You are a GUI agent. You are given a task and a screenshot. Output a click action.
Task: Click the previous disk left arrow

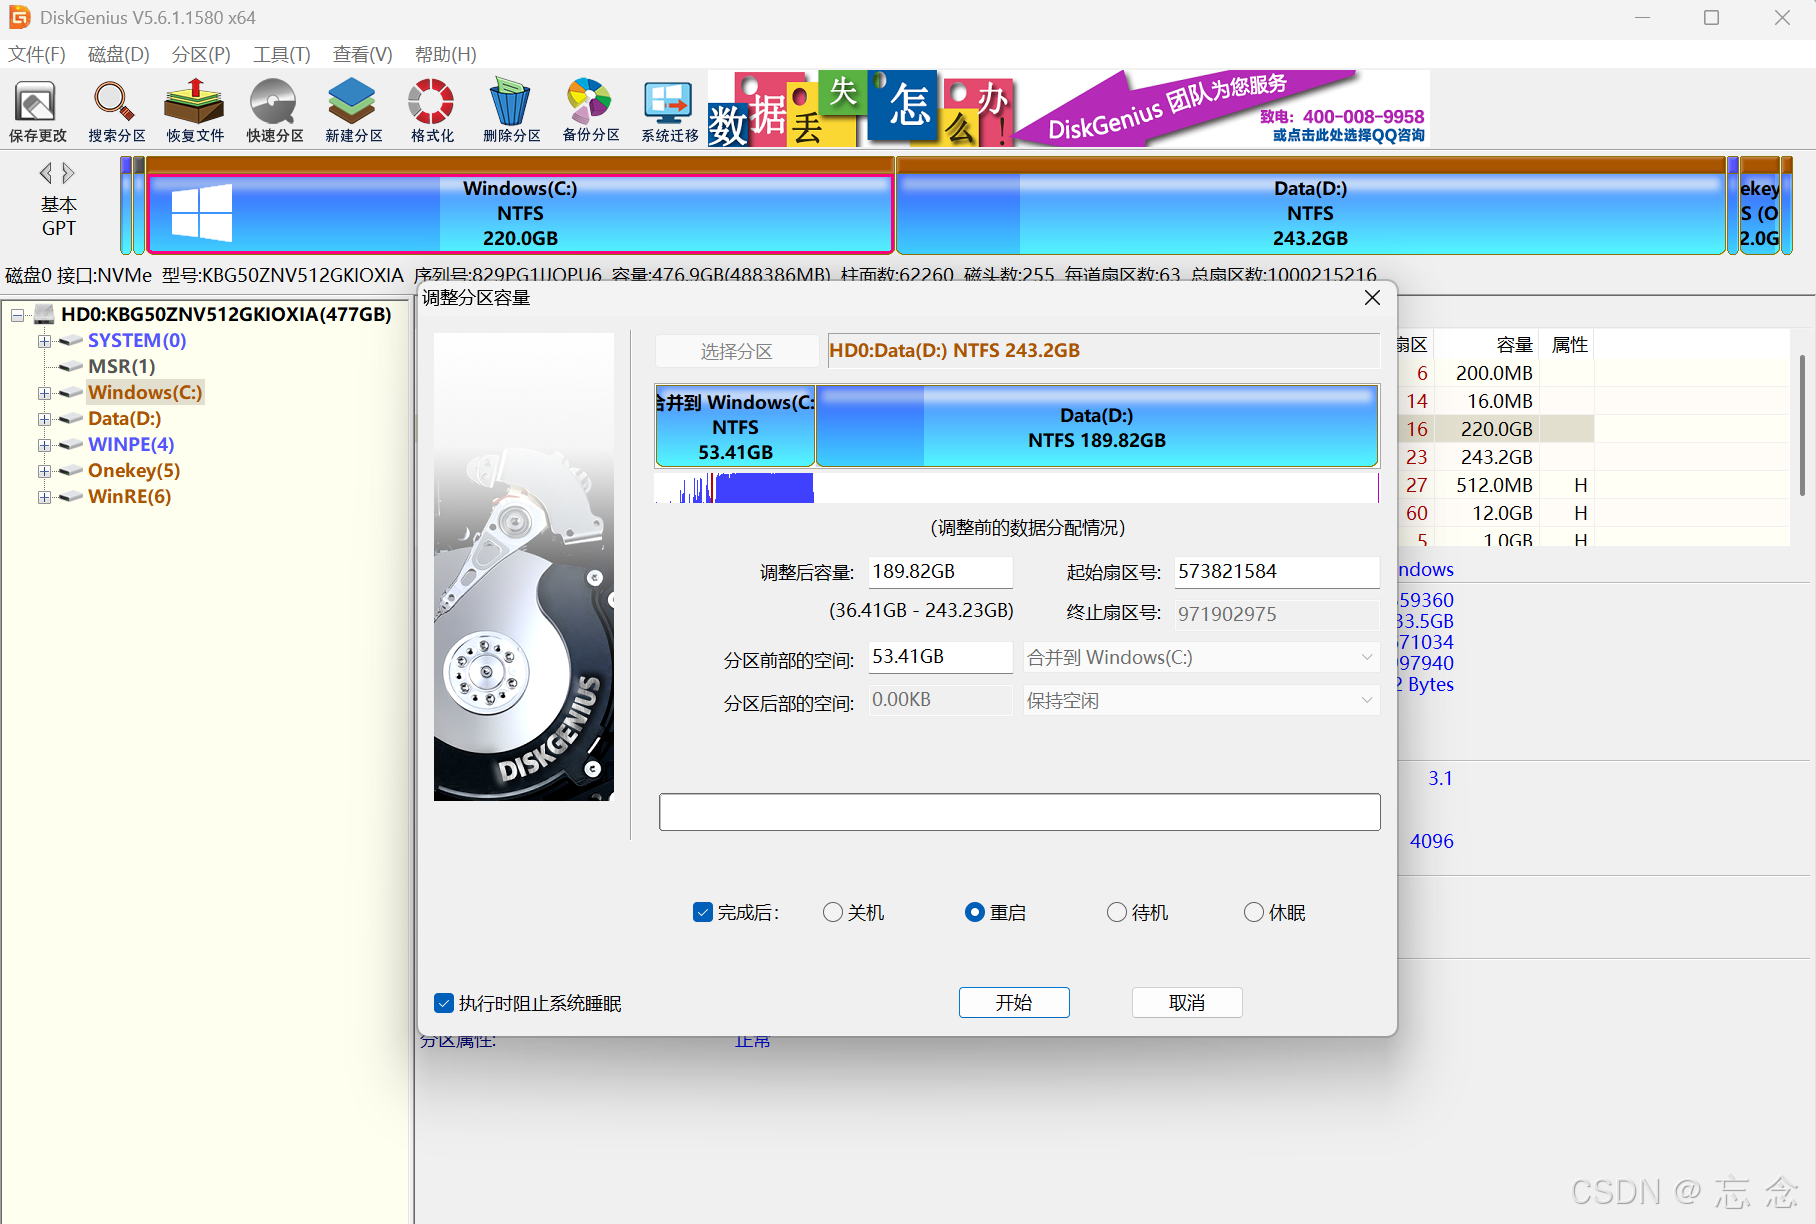[x=45, y=173]
